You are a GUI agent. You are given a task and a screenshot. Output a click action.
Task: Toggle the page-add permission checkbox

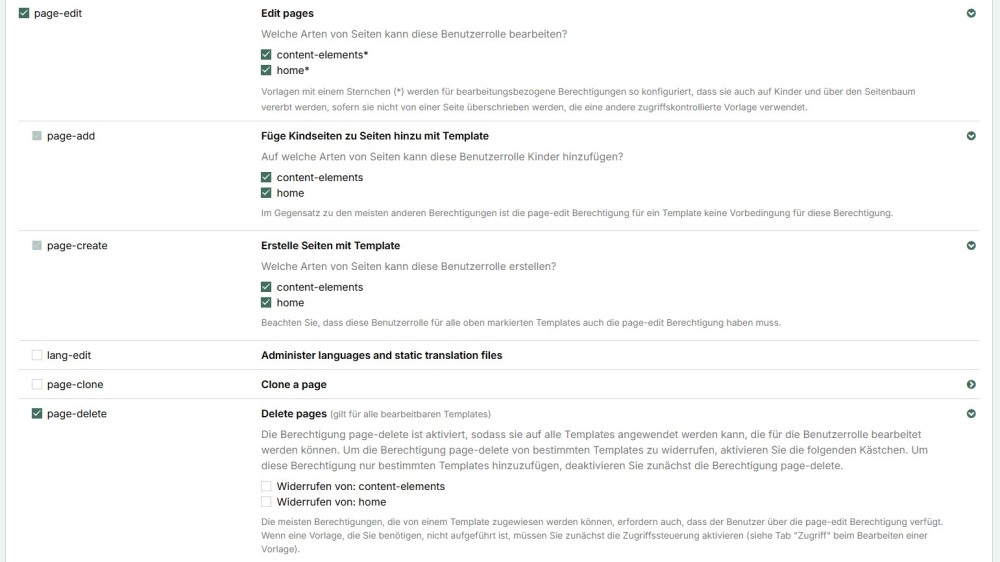pos(37,136)
